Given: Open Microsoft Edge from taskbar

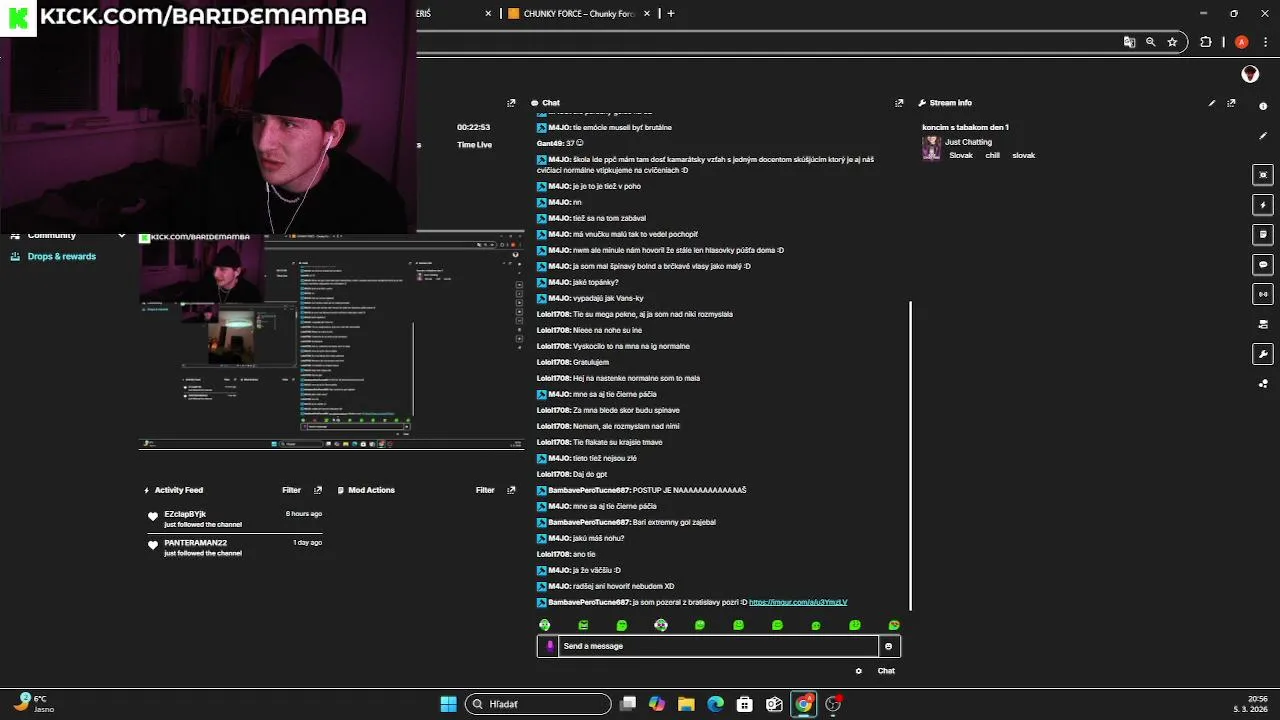Looking at the screenshot, I should 716,704.
